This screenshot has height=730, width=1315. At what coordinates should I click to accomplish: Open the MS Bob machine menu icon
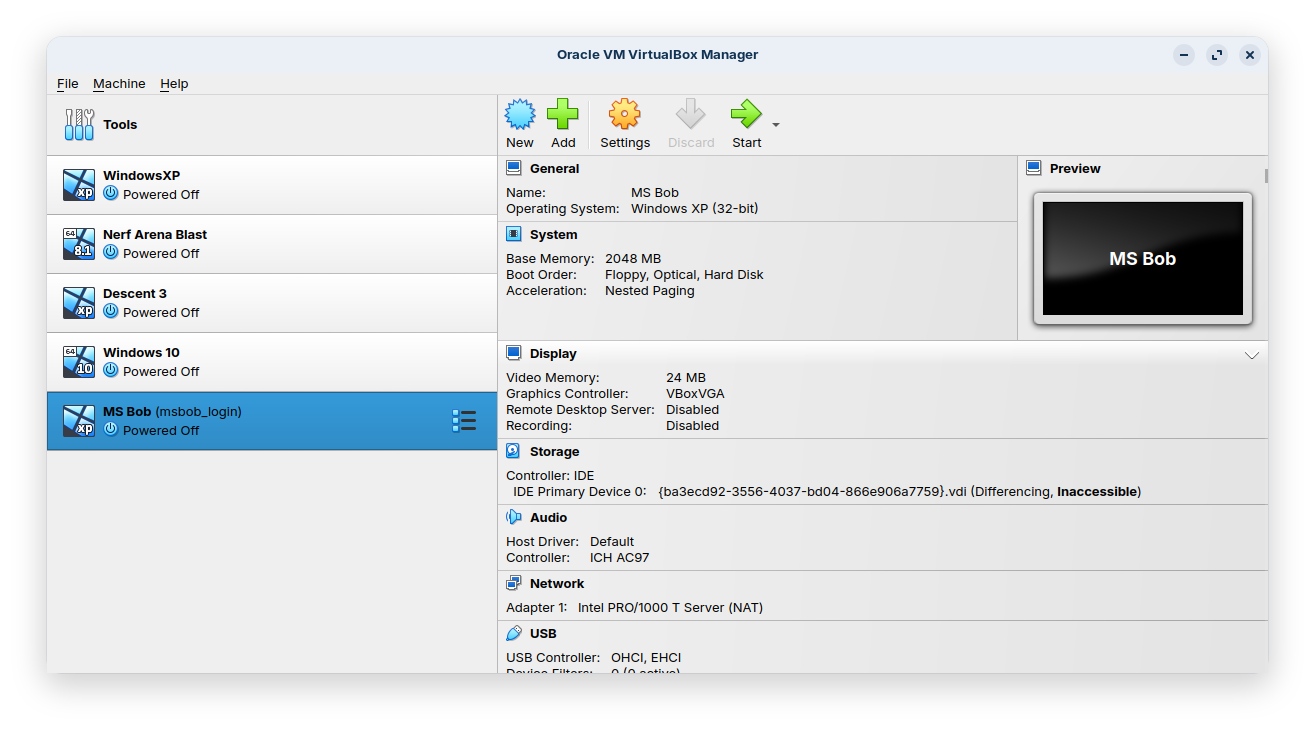click(464, 421)
